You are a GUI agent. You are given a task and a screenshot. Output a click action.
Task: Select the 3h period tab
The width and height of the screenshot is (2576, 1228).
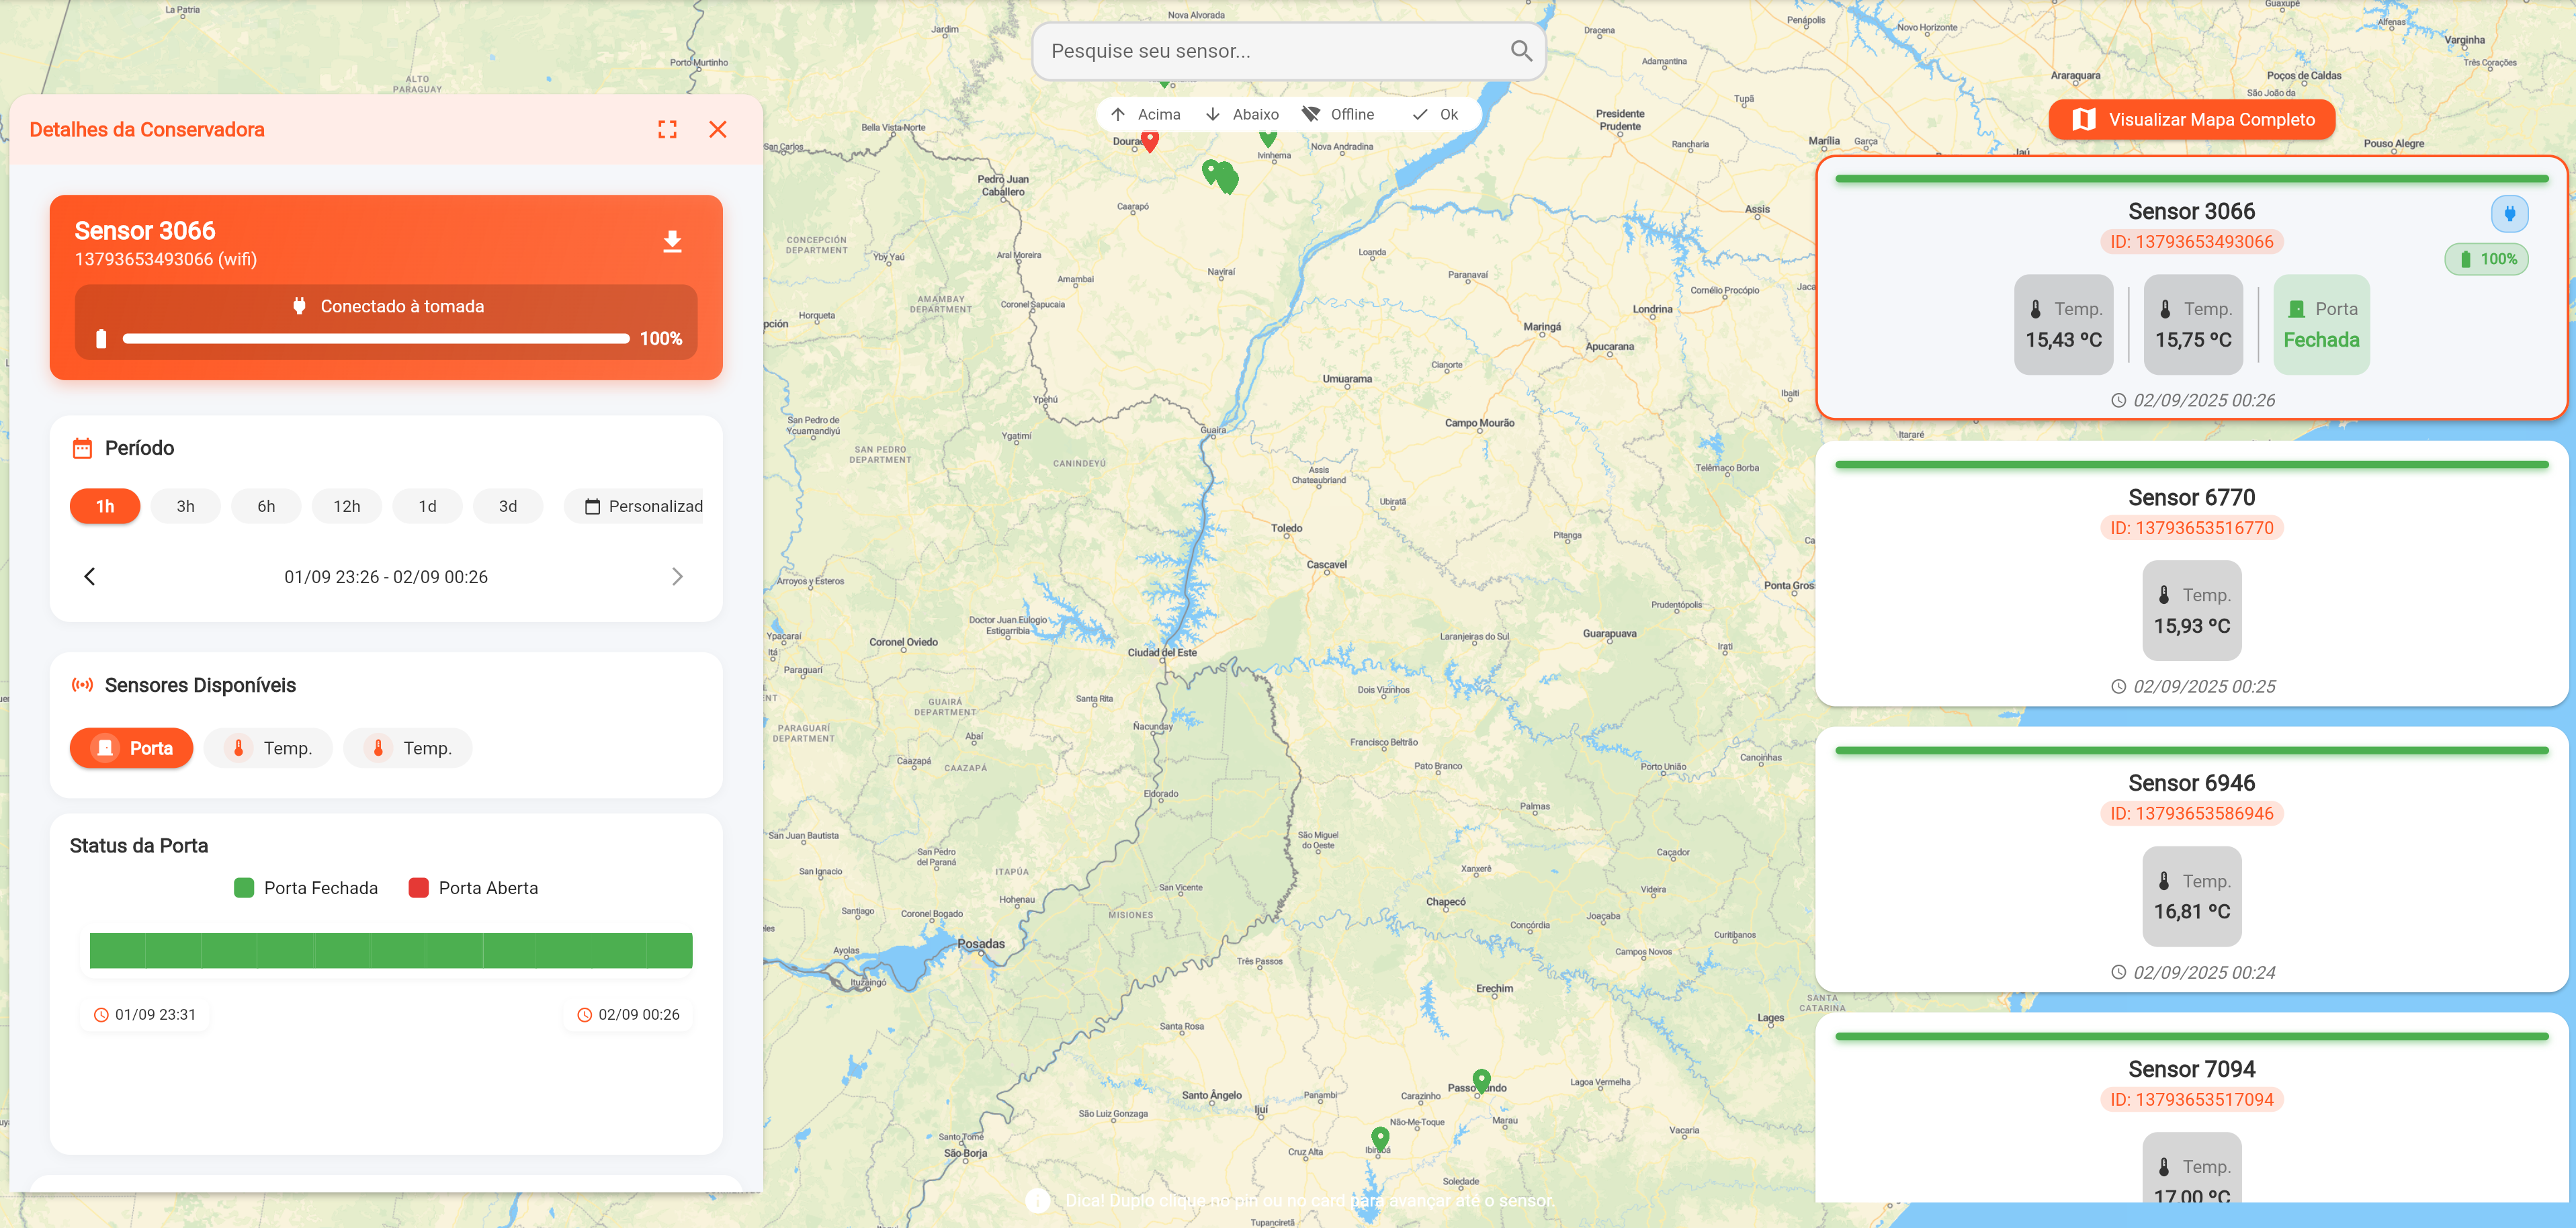point(185,506)
